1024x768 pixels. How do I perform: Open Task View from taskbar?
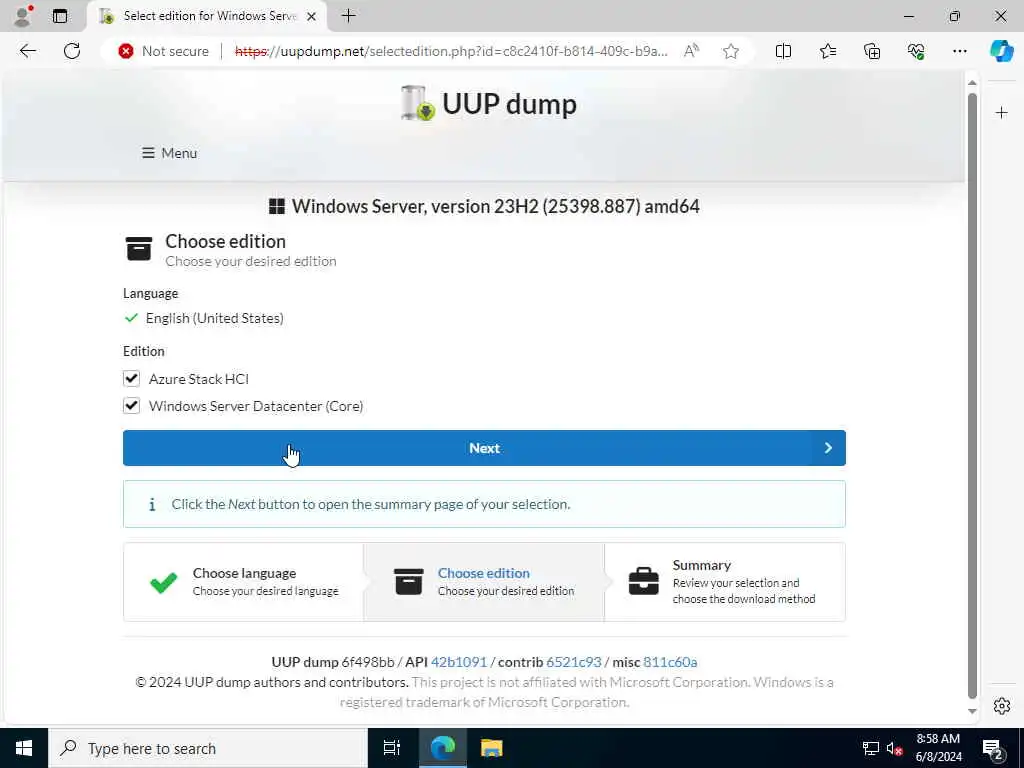click(391, 748)
